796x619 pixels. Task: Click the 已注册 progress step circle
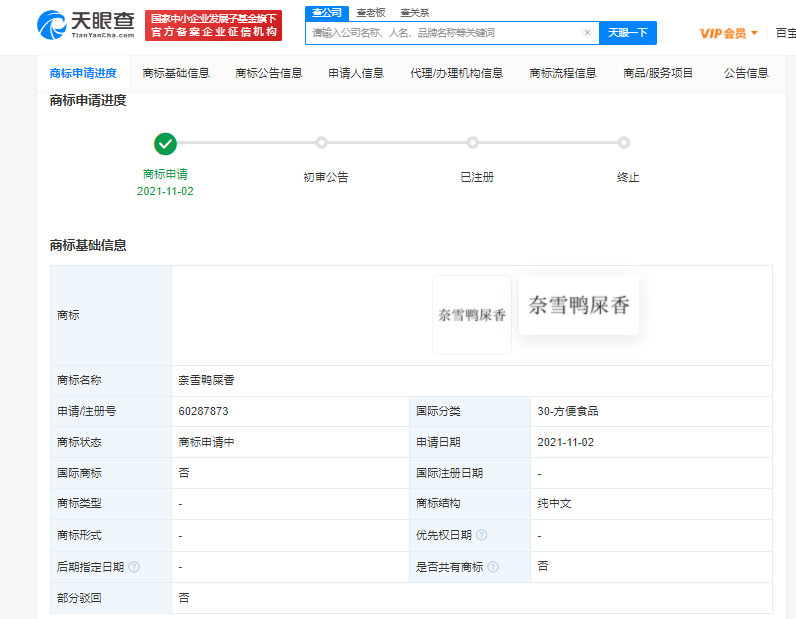pyautogui.click(x=473, y=143)
